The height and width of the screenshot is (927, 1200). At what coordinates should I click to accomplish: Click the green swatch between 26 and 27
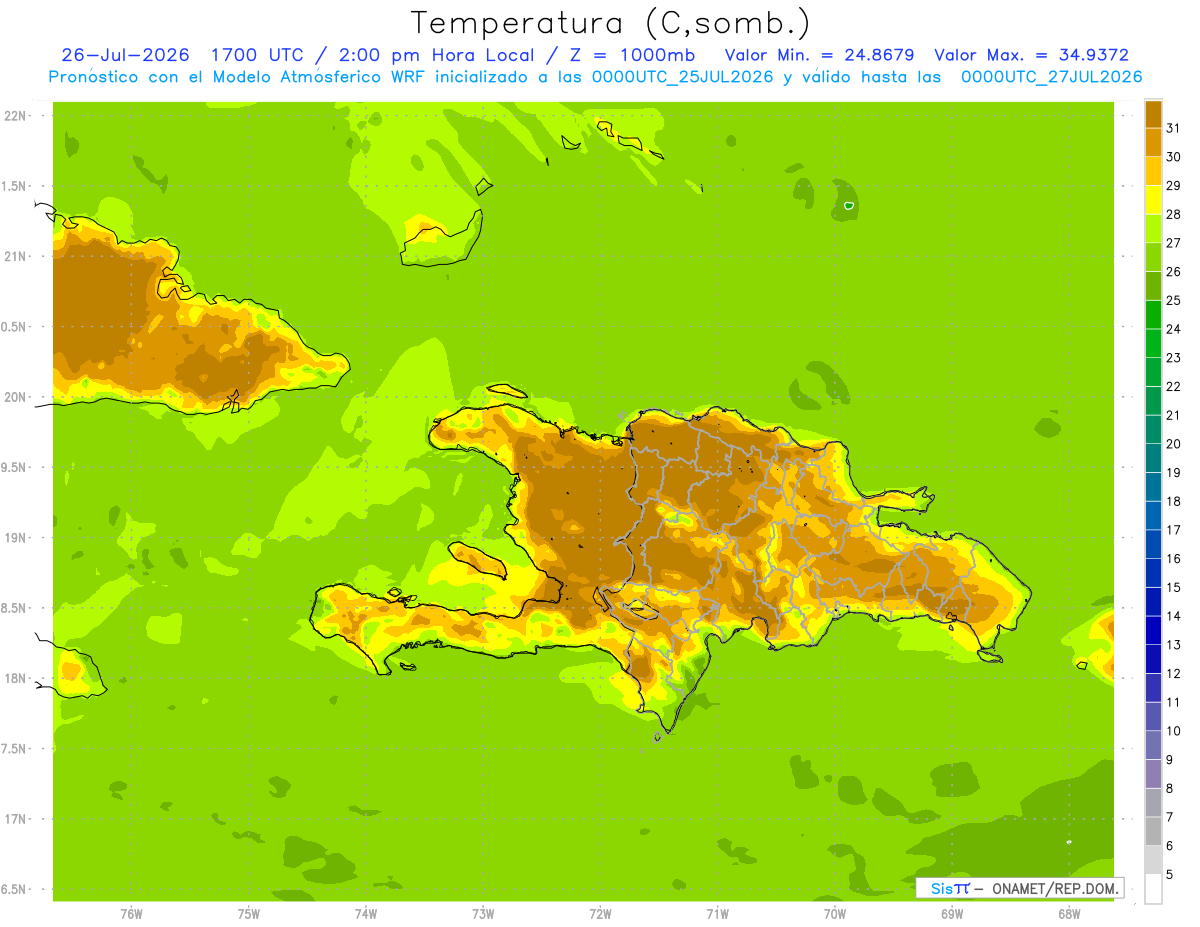coord(1153,257)
